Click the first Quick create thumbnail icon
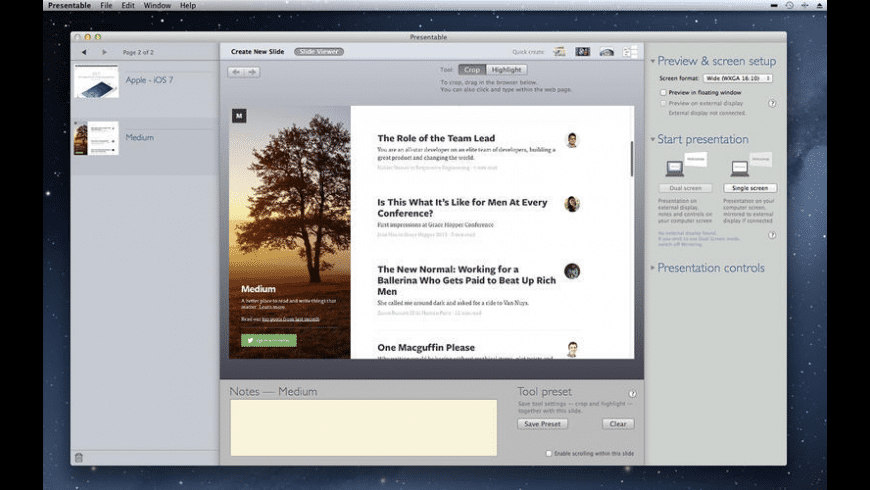 [559, 52]
